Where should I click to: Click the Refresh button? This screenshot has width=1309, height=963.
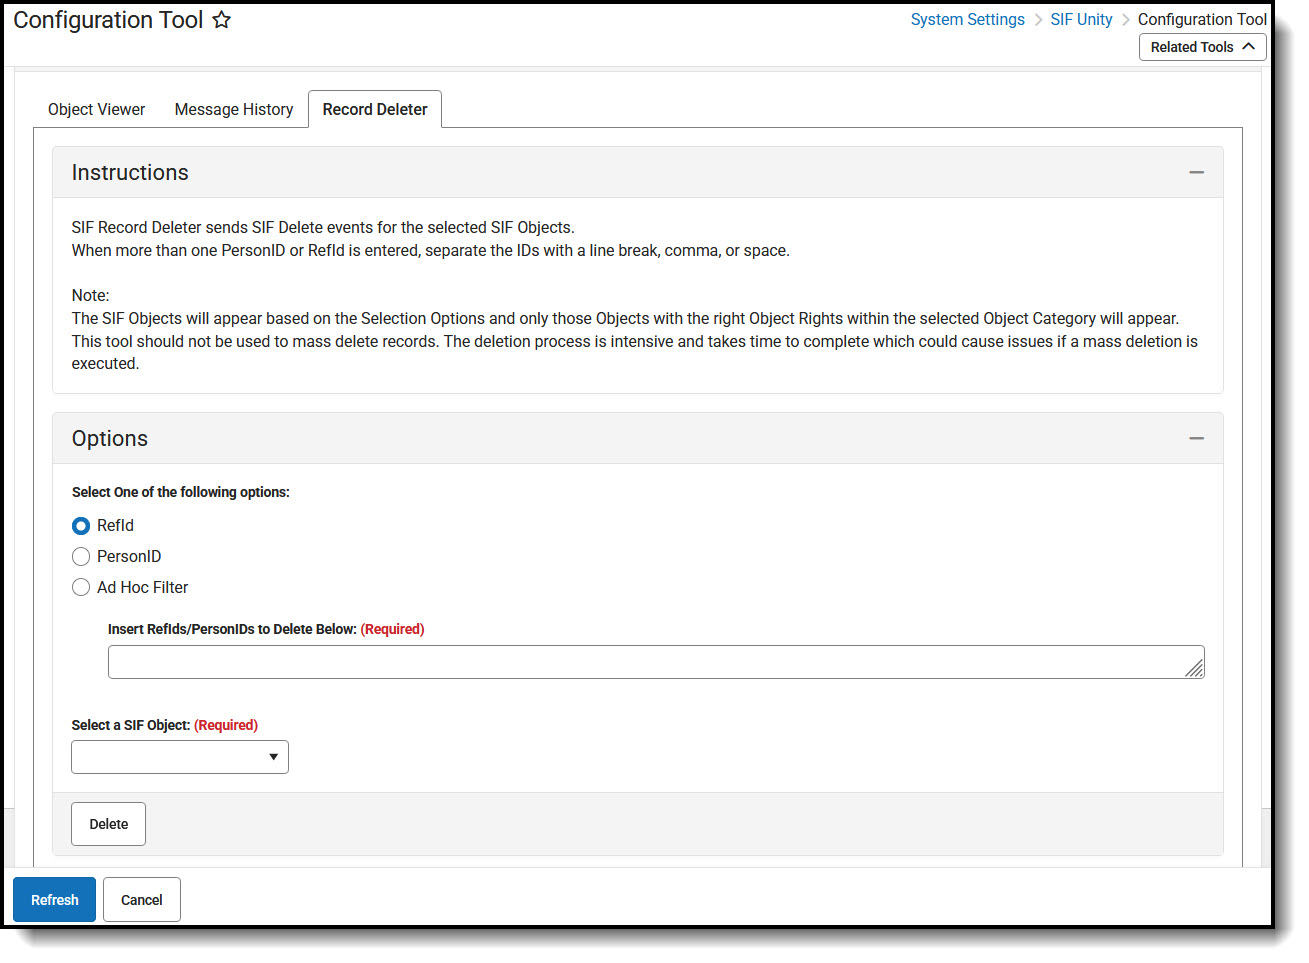click(54, 899)
